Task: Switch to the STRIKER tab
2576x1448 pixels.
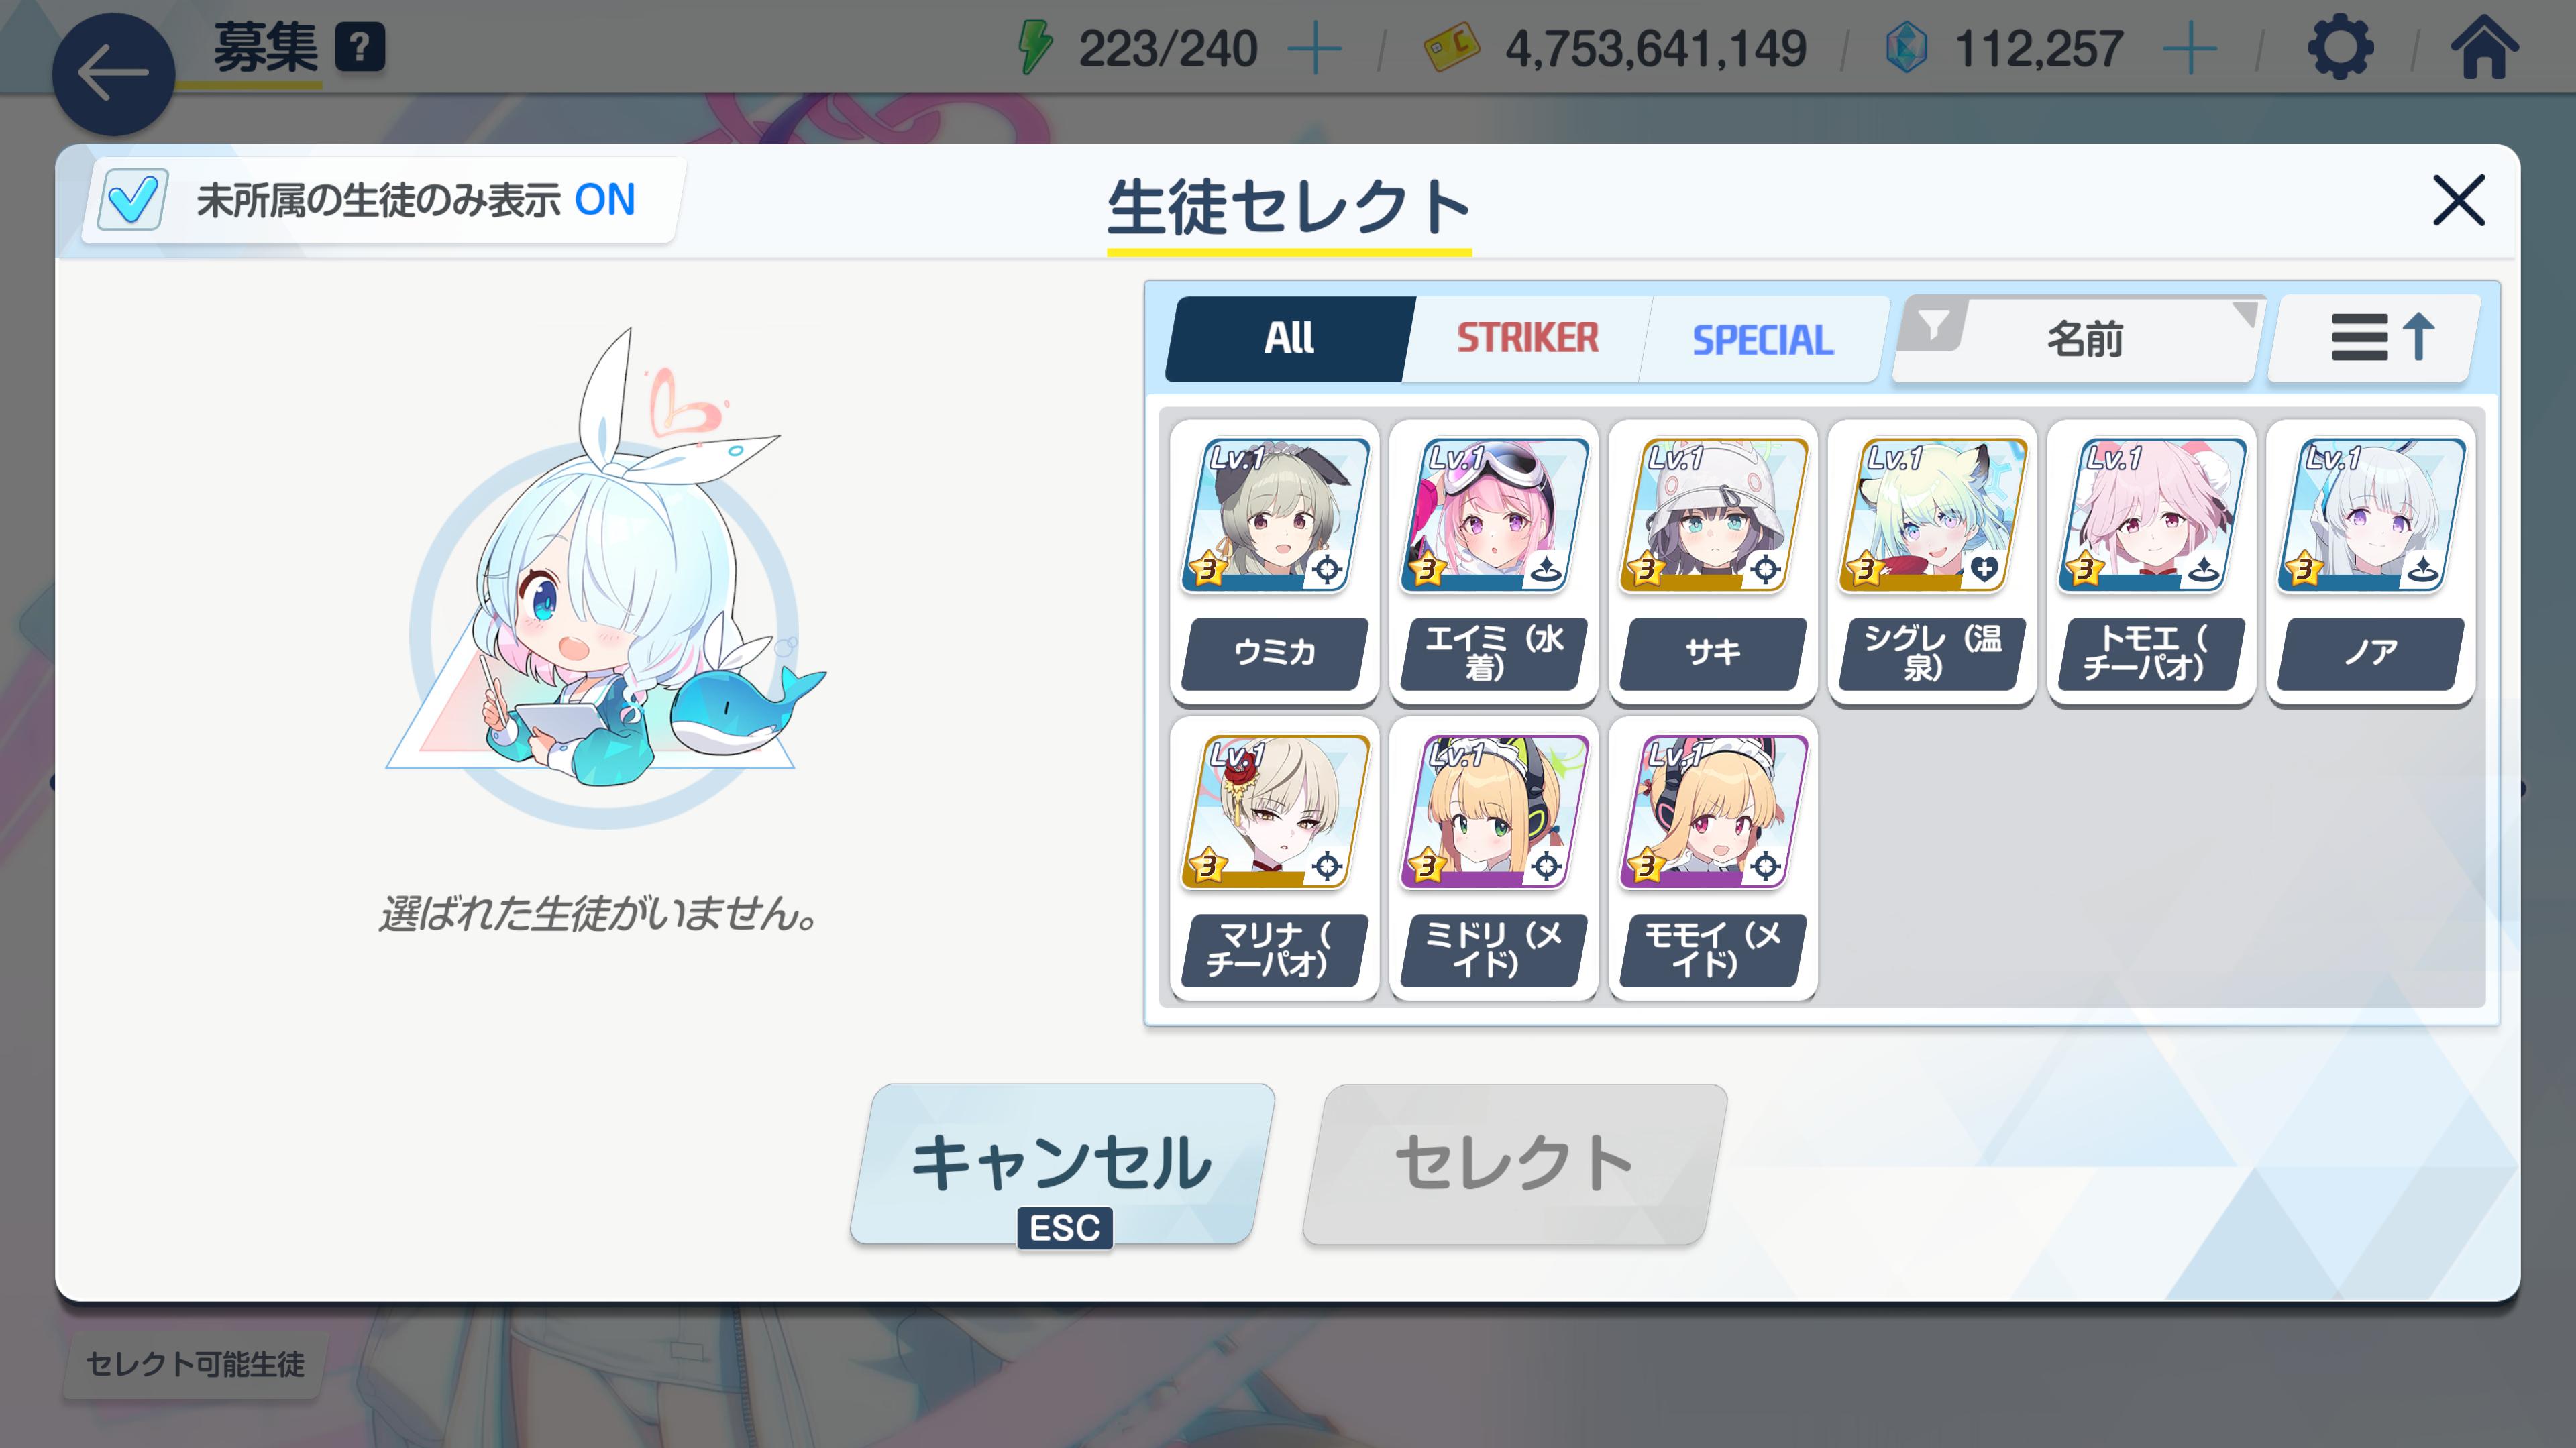Action: [1527, 338]
